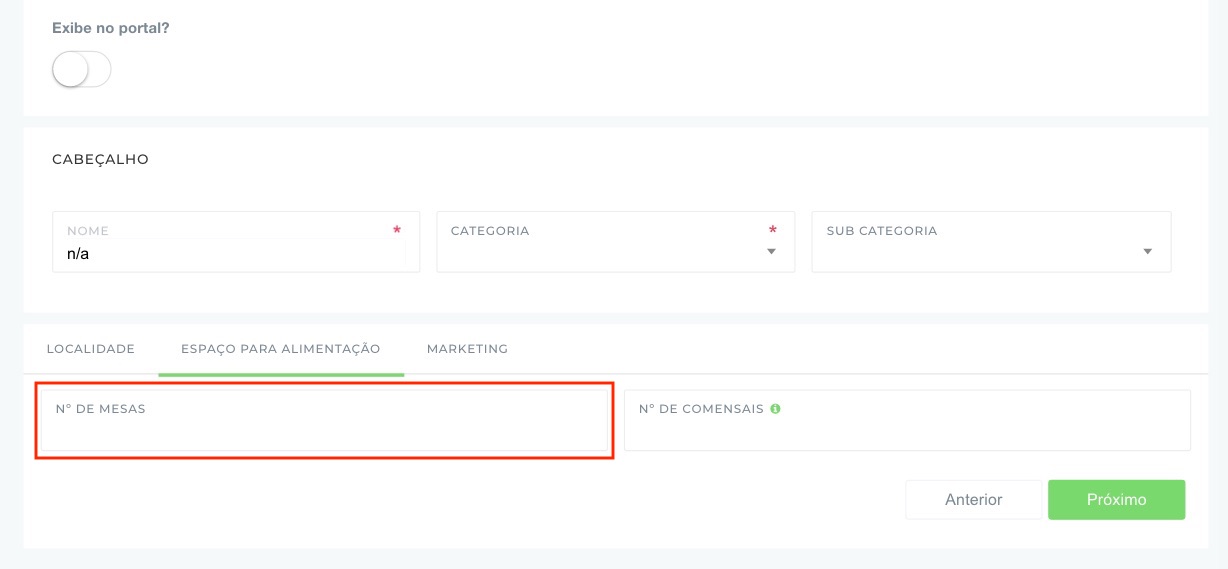
Task: Click the red asterisk on Categoria field
Action: 772,231
